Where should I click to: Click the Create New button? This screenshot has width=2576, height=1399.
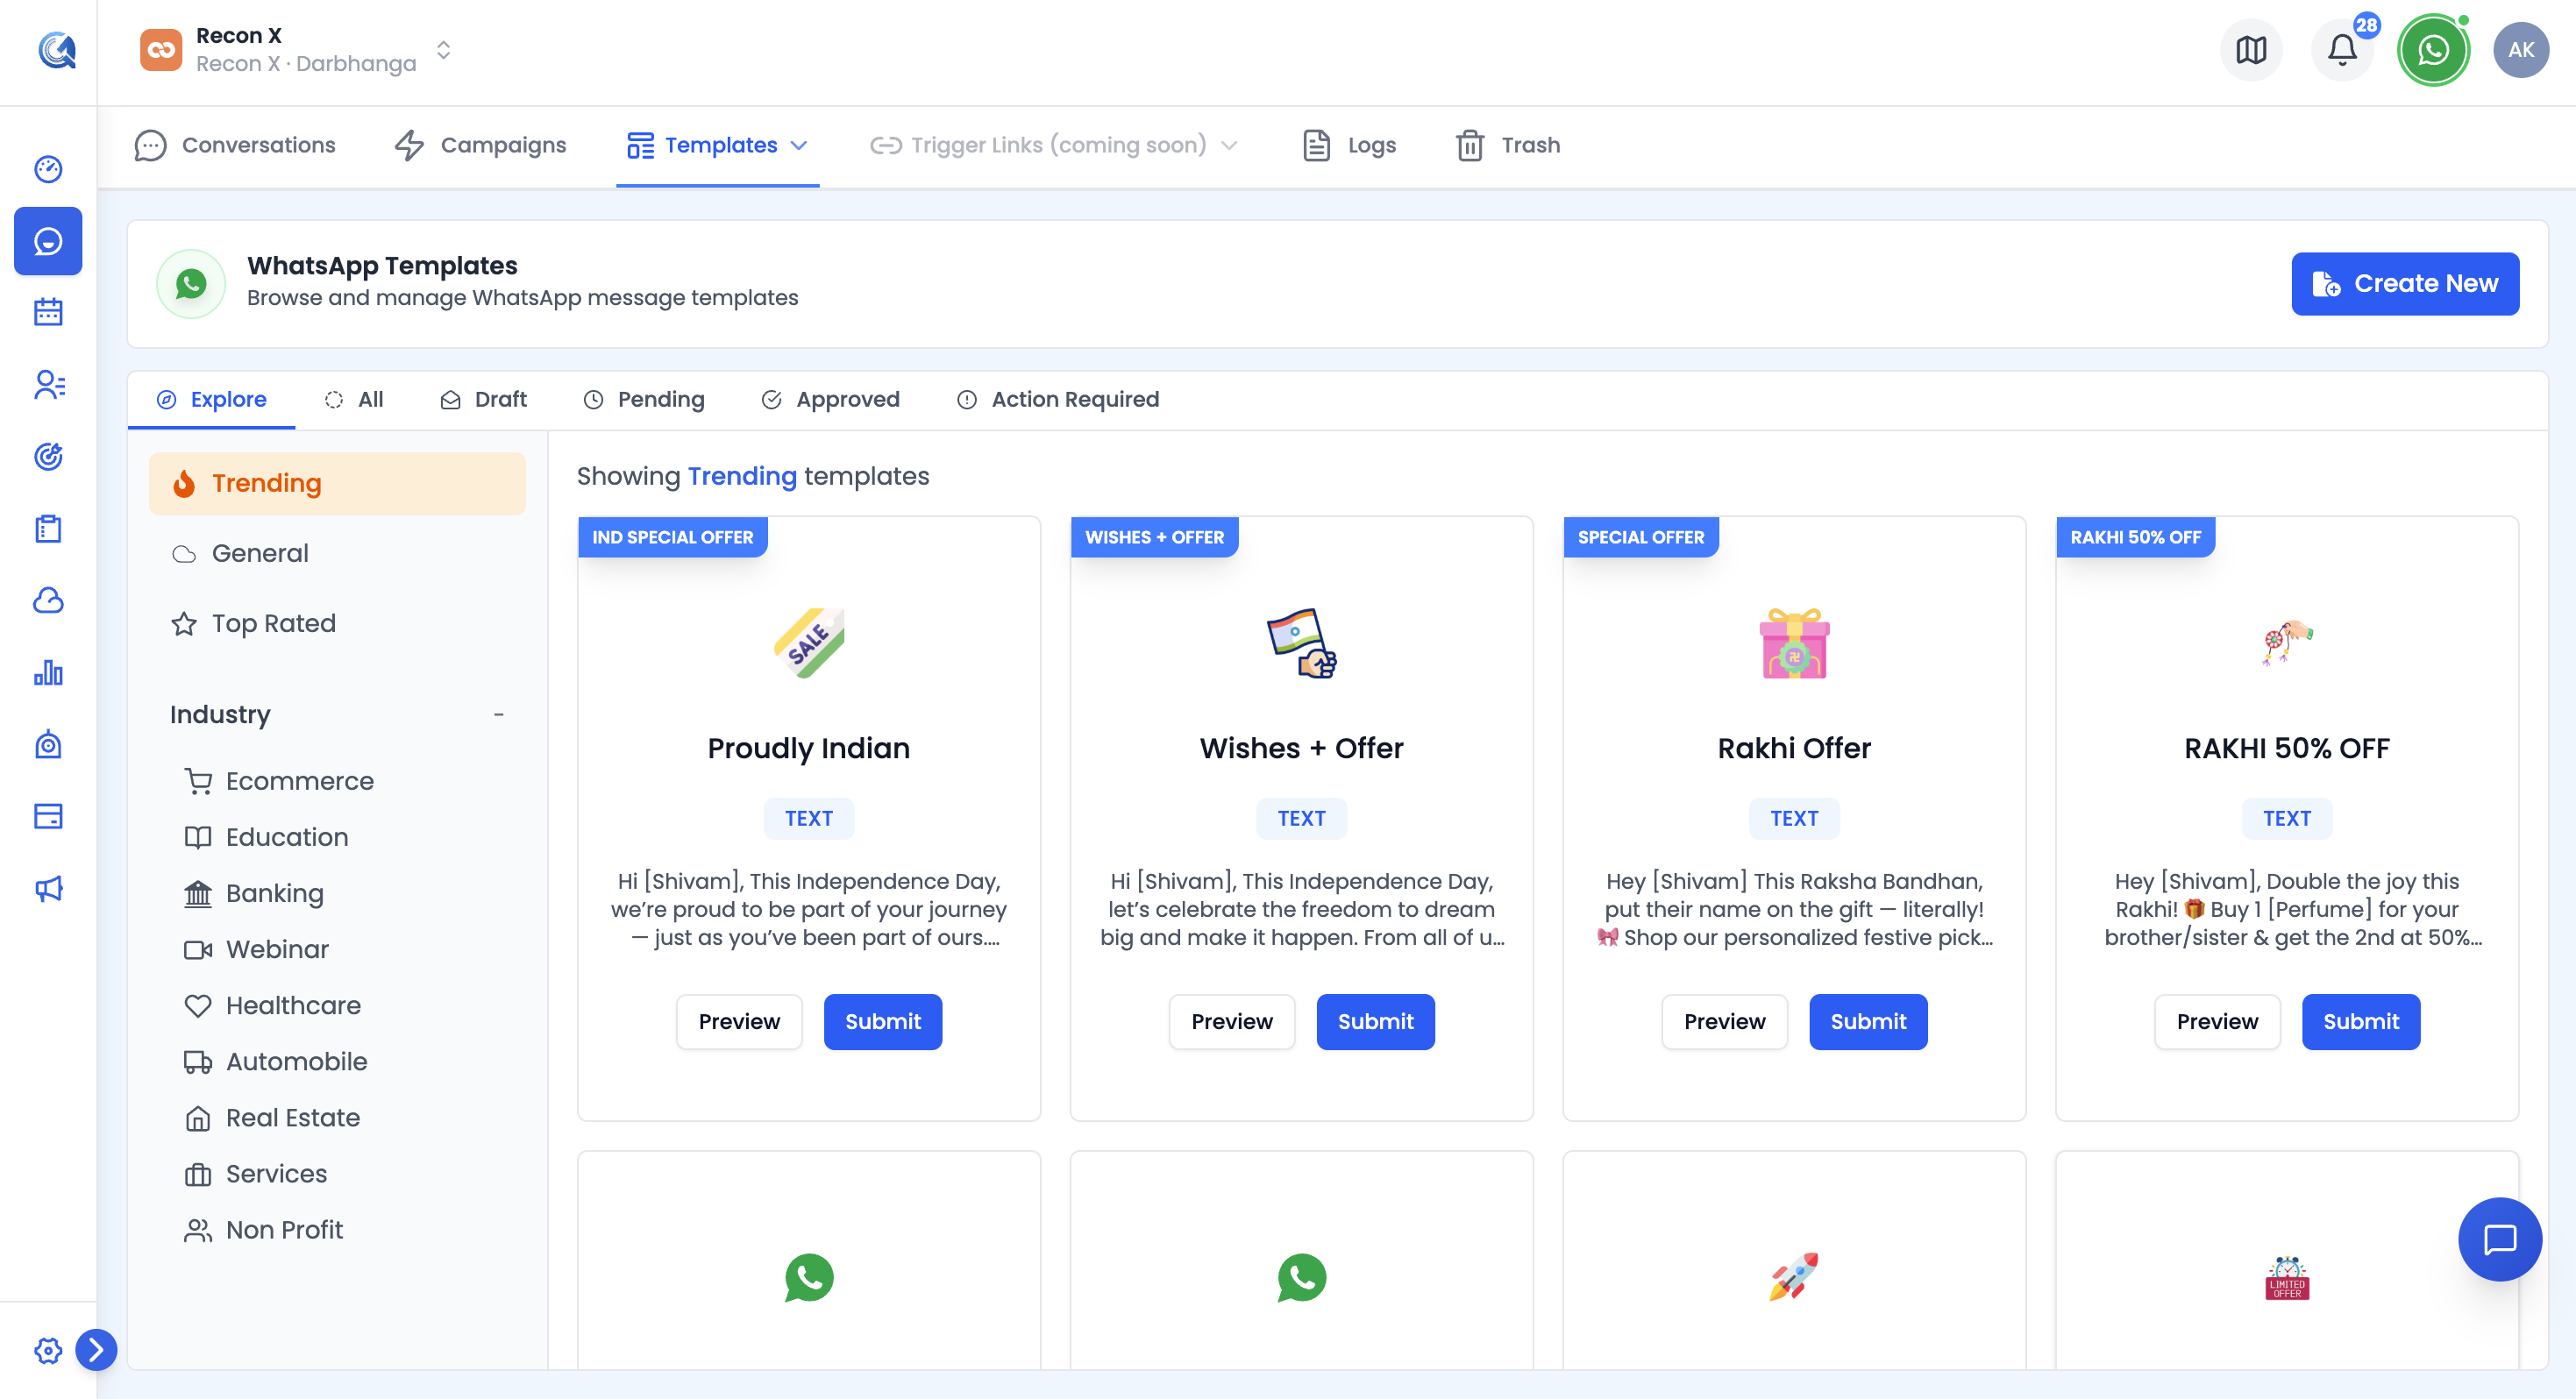tap(2405, 283)
